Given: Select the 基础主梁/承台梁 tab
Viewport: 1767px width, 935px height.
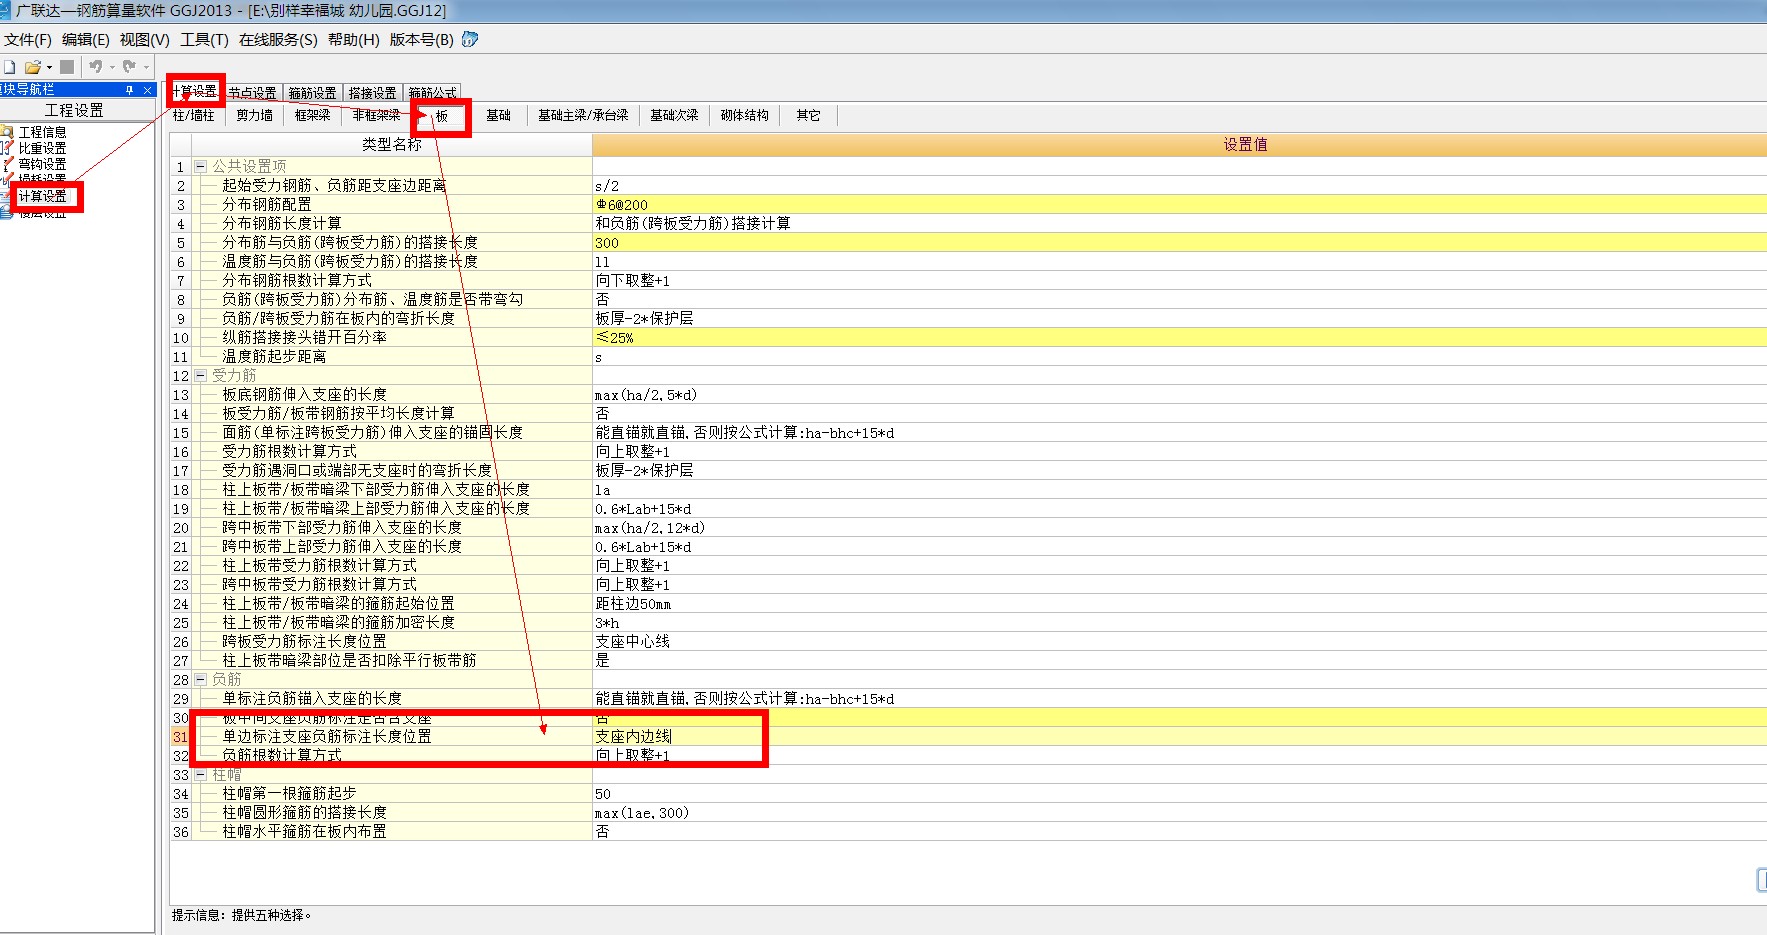Looking at the screenshot, I should (x=583, y=115).
